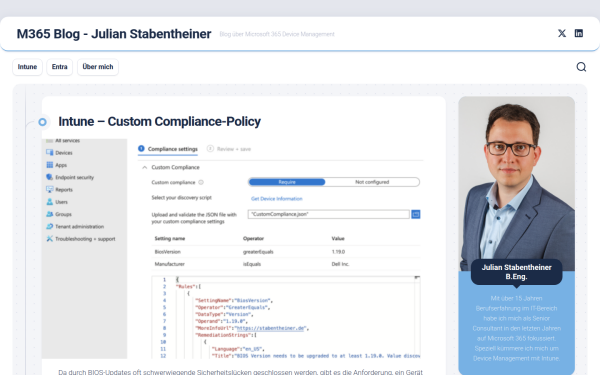
Task: Click the isEquals operator cell
Action: tap(252, 264)
